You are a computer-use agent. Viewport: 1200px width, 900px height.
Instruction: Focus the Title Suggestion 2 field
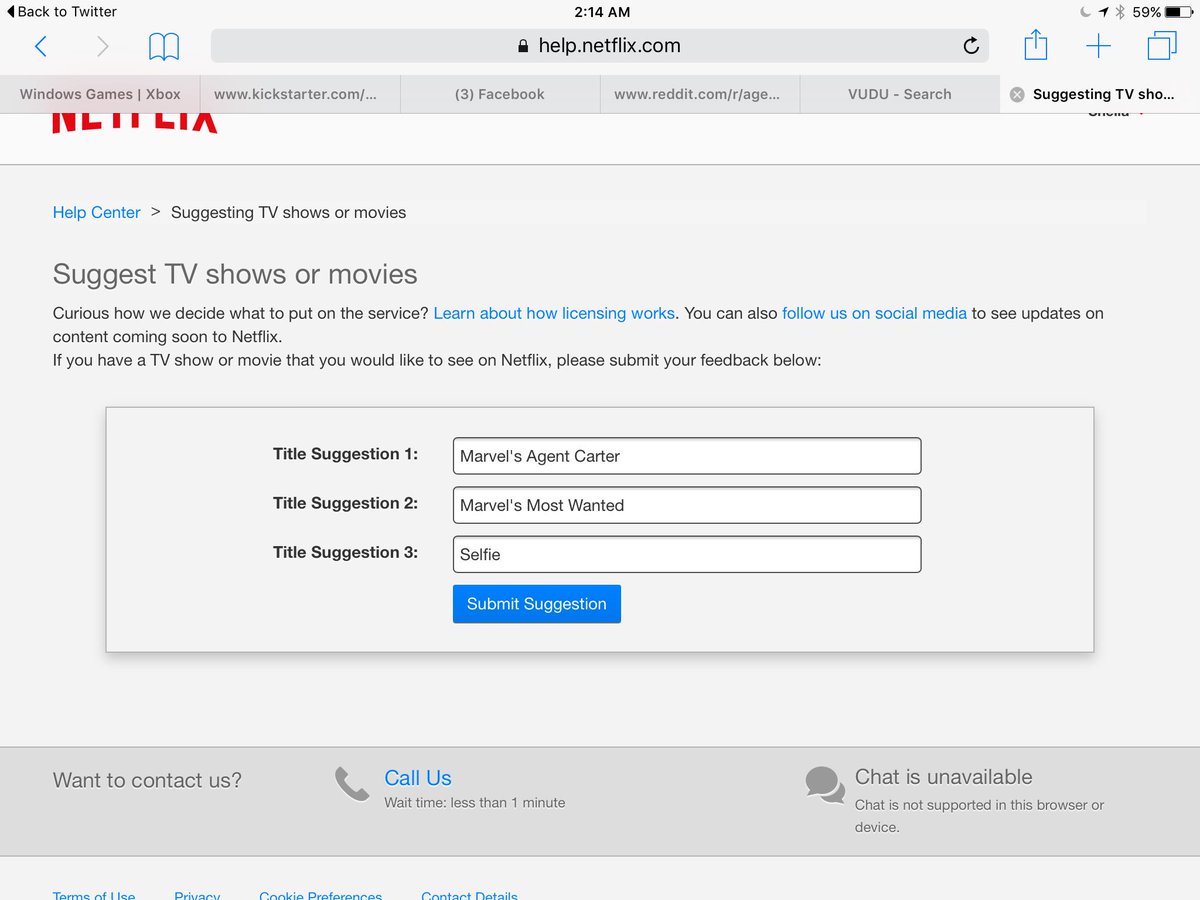point(687,505)
